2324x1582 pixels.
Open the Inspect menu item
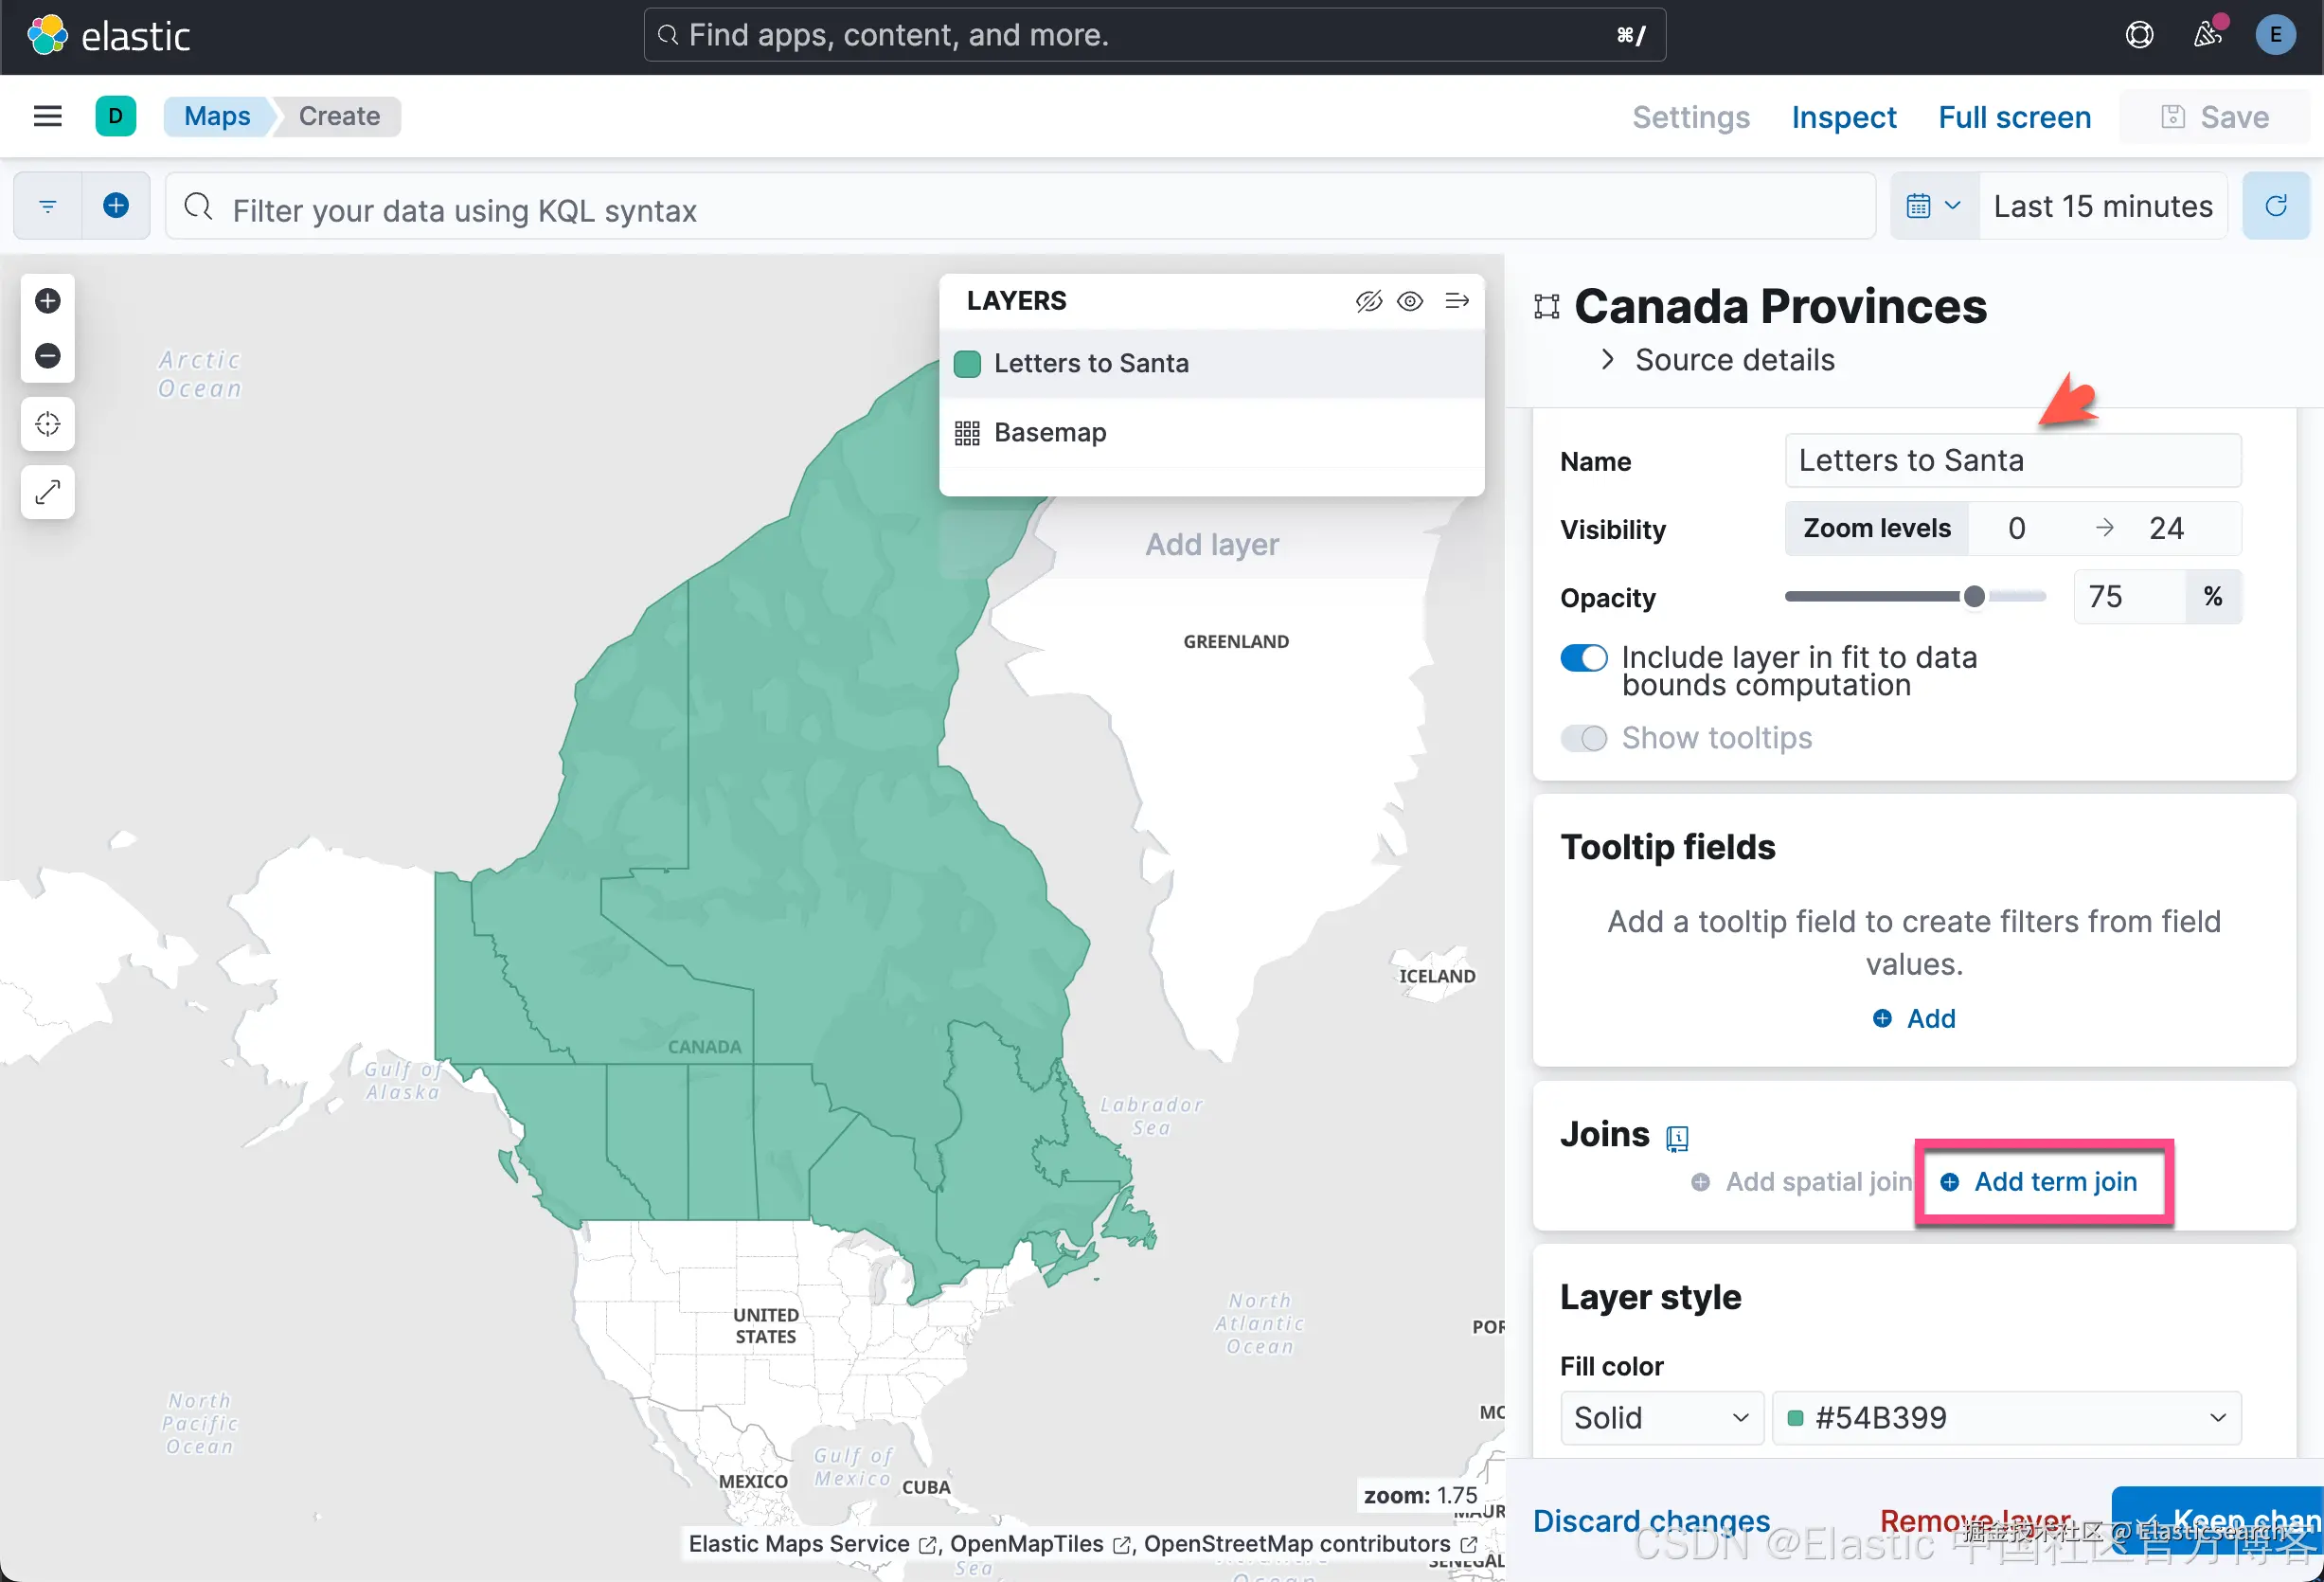1843,117
